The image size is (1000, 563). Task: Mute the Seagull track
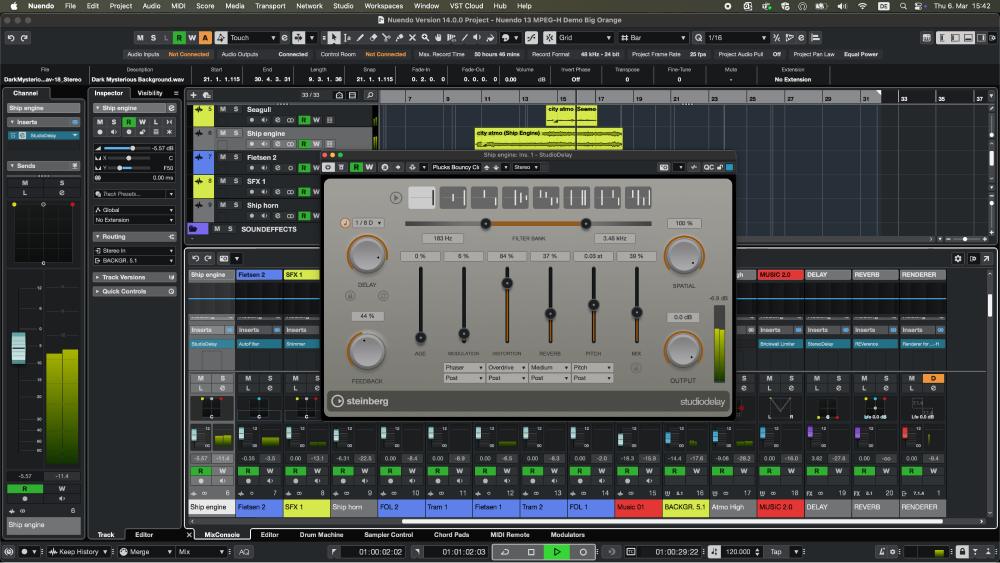(x=223, y=109)
